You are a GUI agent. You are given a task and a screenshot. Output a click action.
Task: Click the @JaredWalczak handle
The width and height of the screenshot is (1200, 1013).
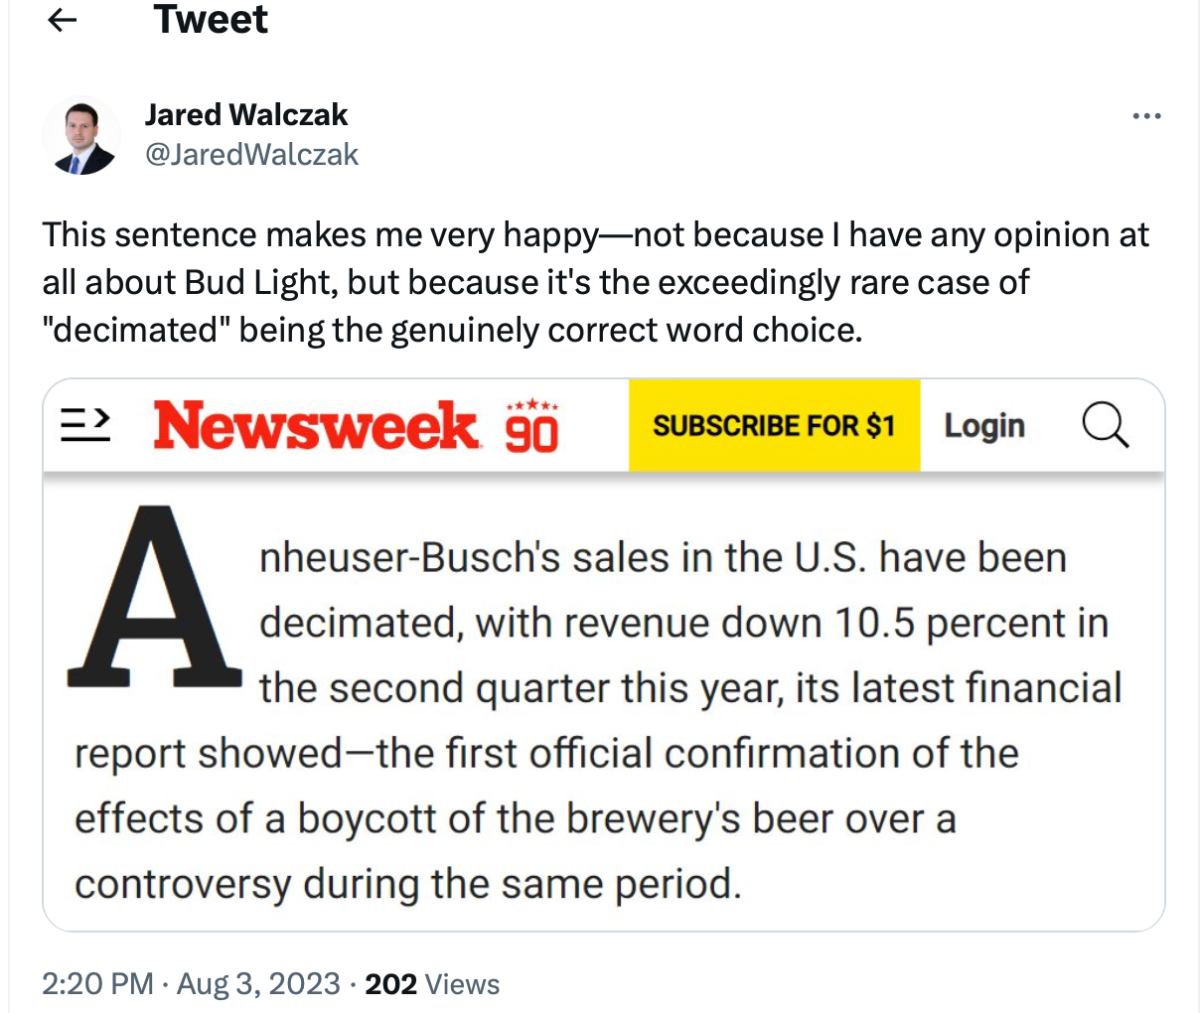pos(252,154)
